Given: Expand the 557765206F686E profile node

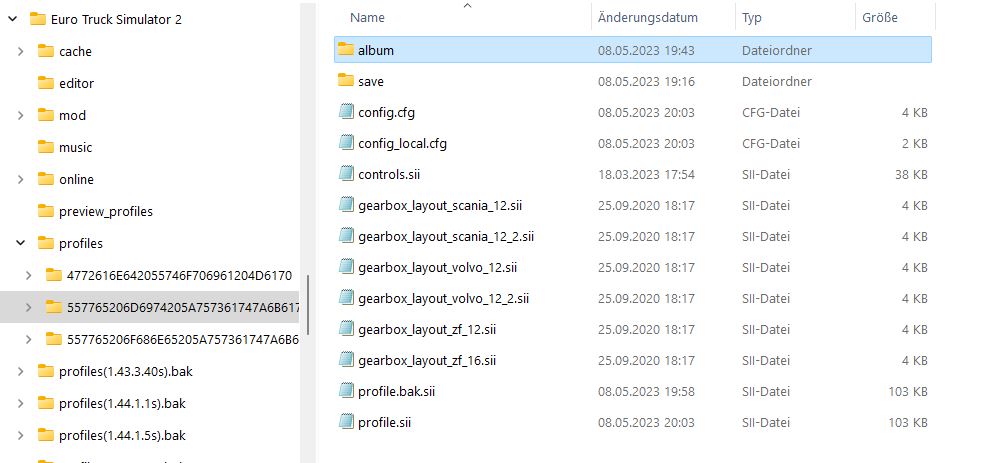Looking at the screenshot, I should click(x=29, y=339).
